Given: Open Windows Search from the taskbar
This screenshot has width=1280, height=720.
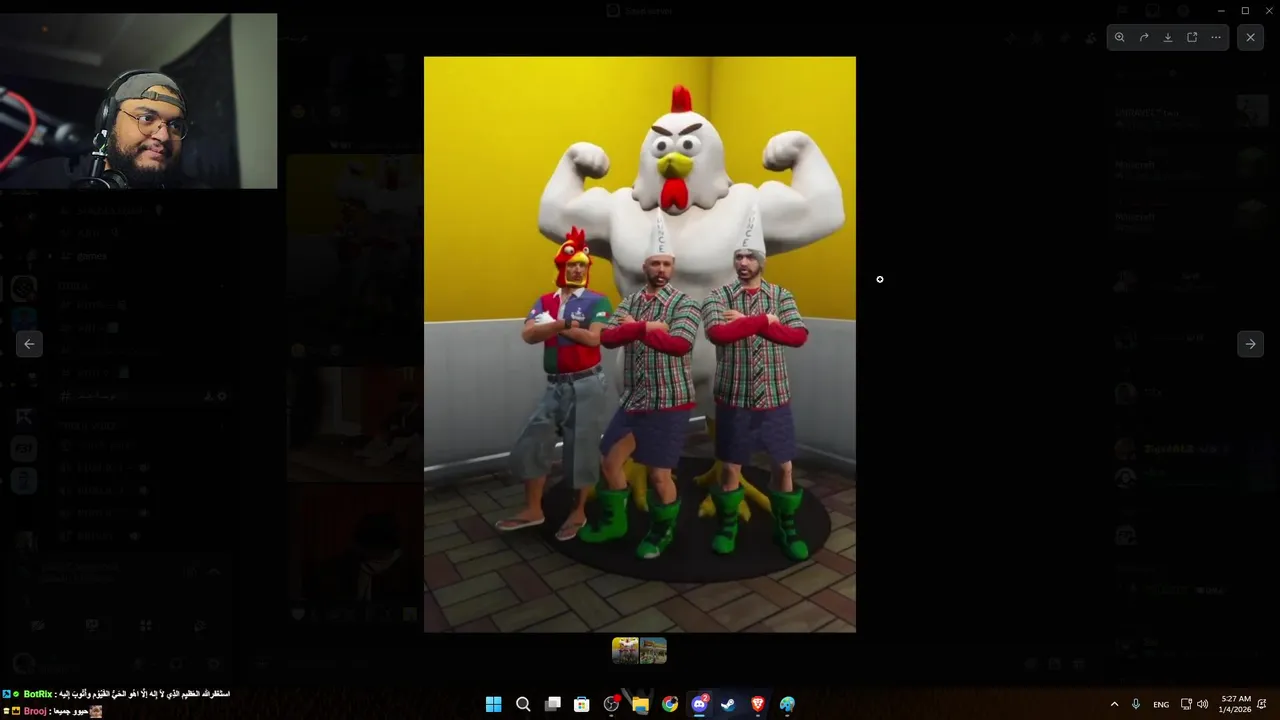Looking at the screenshot, I should (x=523, y=704).
